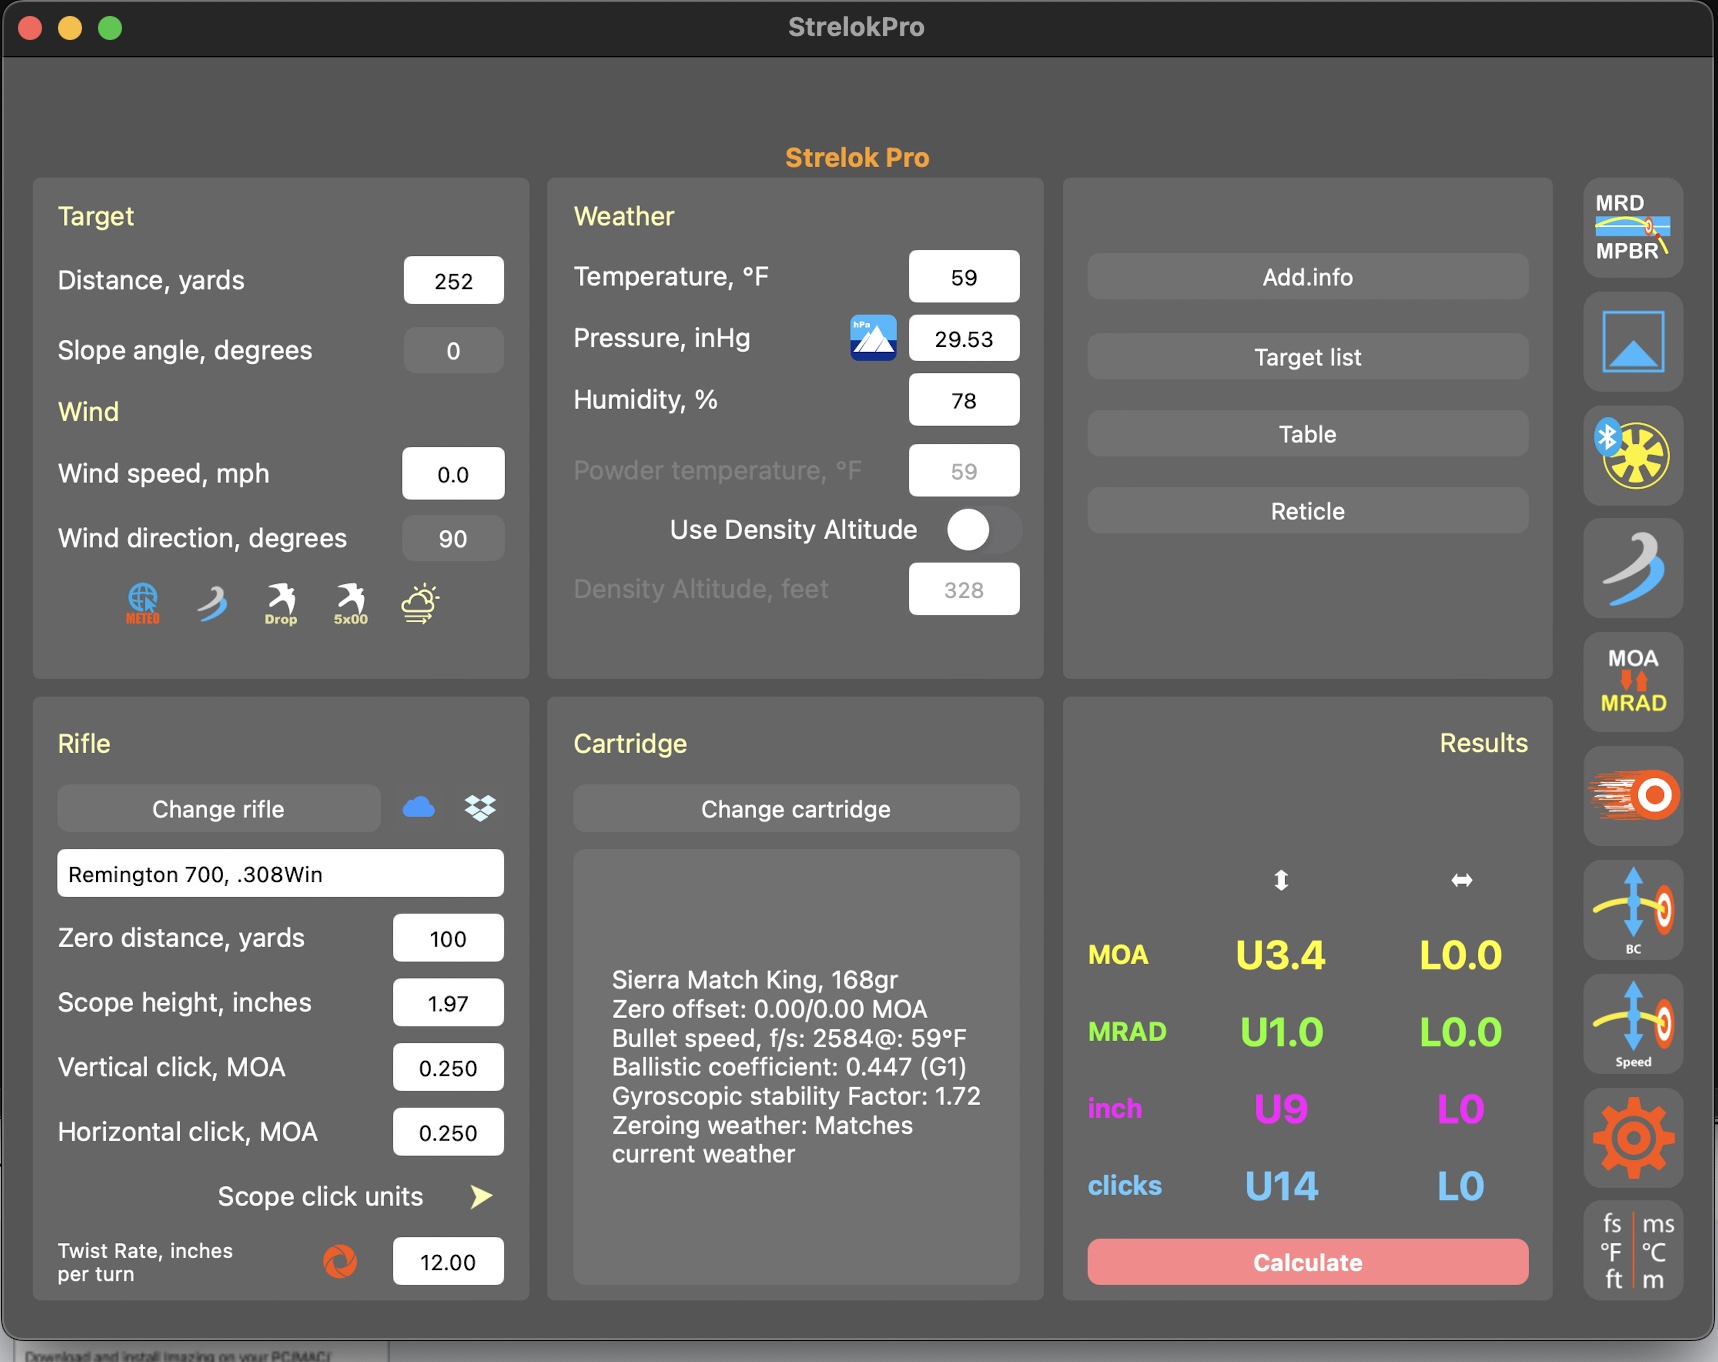The width and height of the screenshot is (1718, 1362).
Task: Open MOA to MRAD converter
Action: (x=1633, y=682)
